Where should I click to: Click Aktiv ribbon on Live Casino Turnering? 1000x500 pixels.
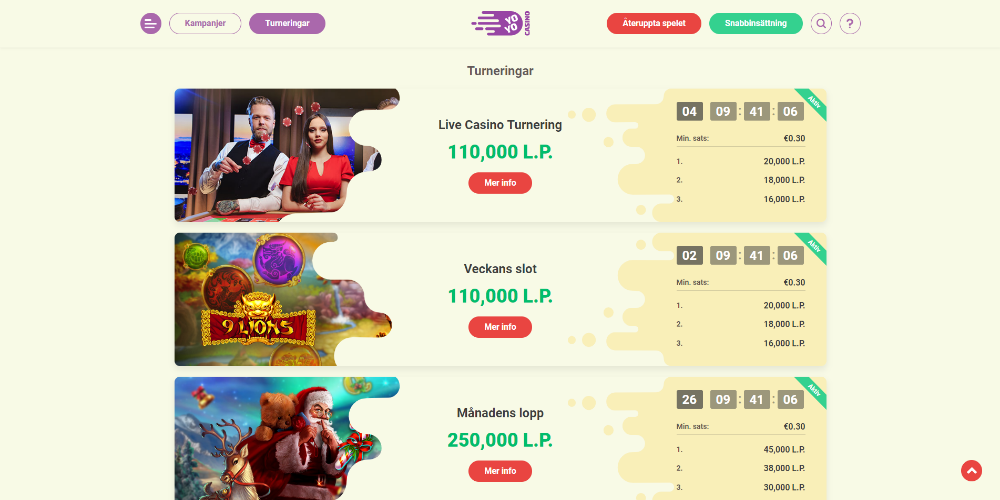coord(813,102)
